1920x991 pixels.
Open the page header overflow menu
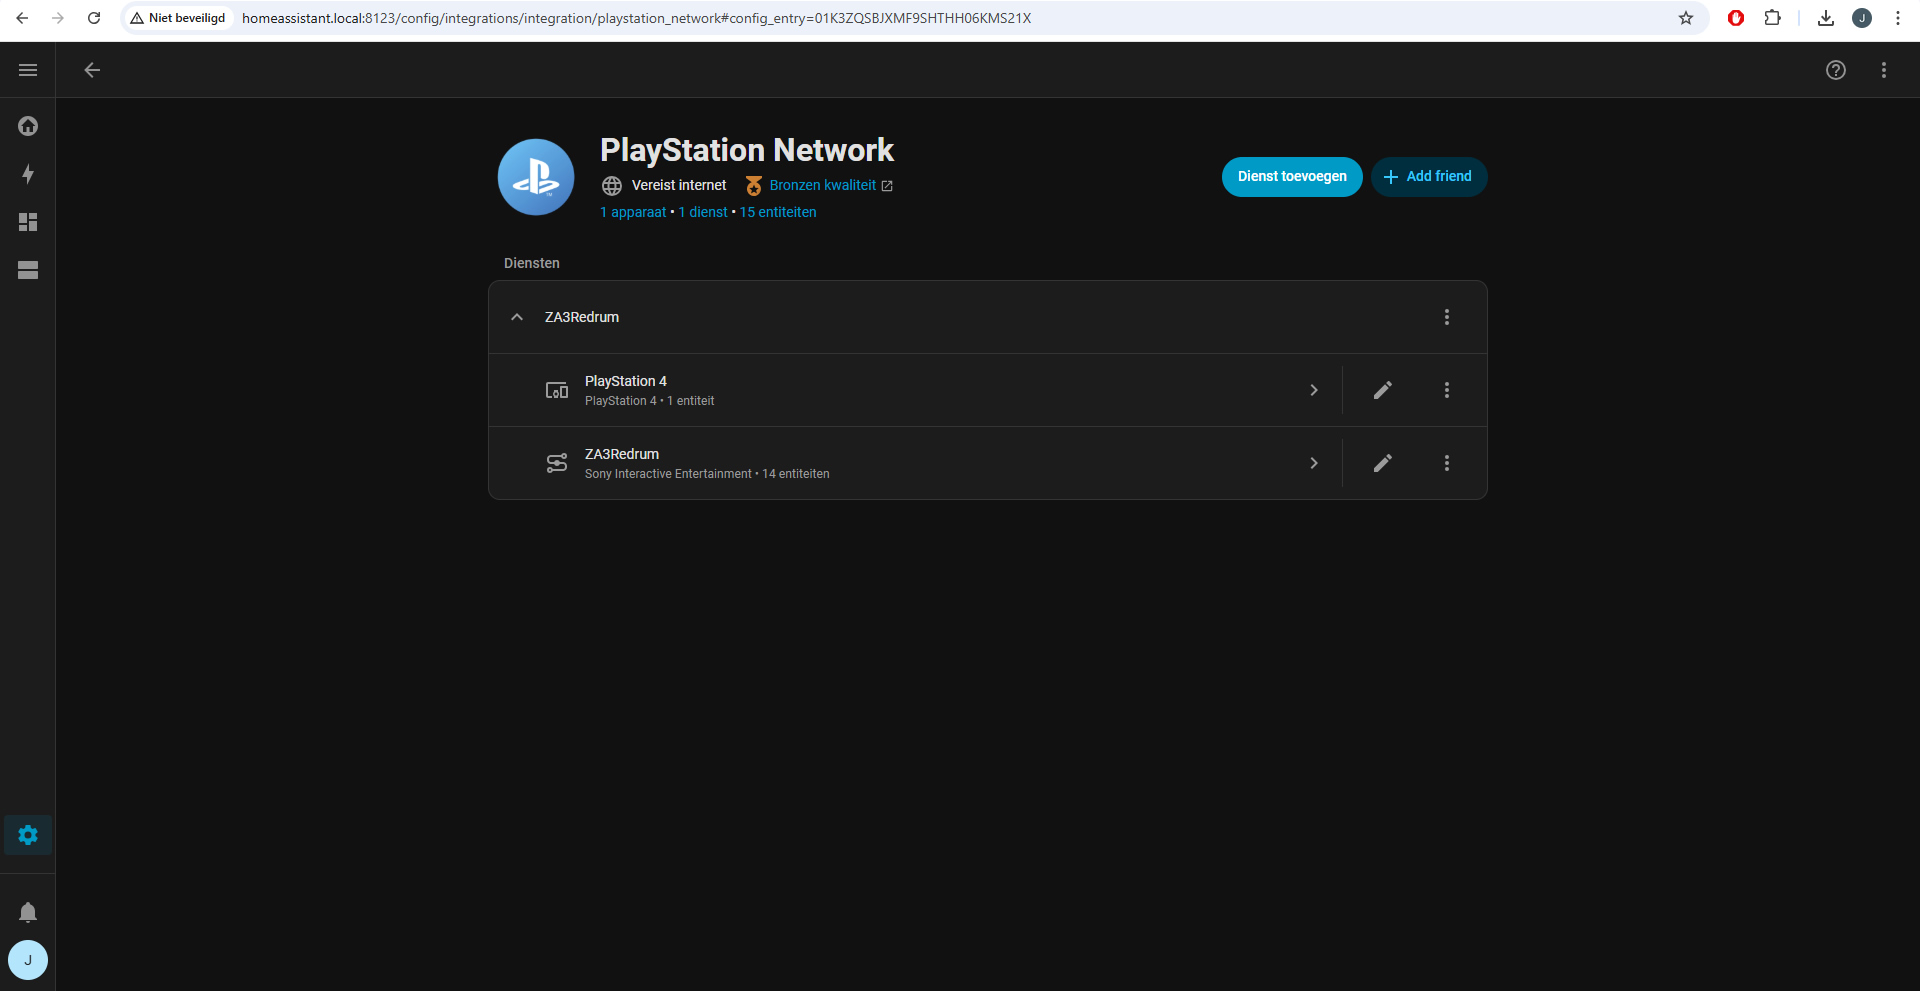(1883, 70)
